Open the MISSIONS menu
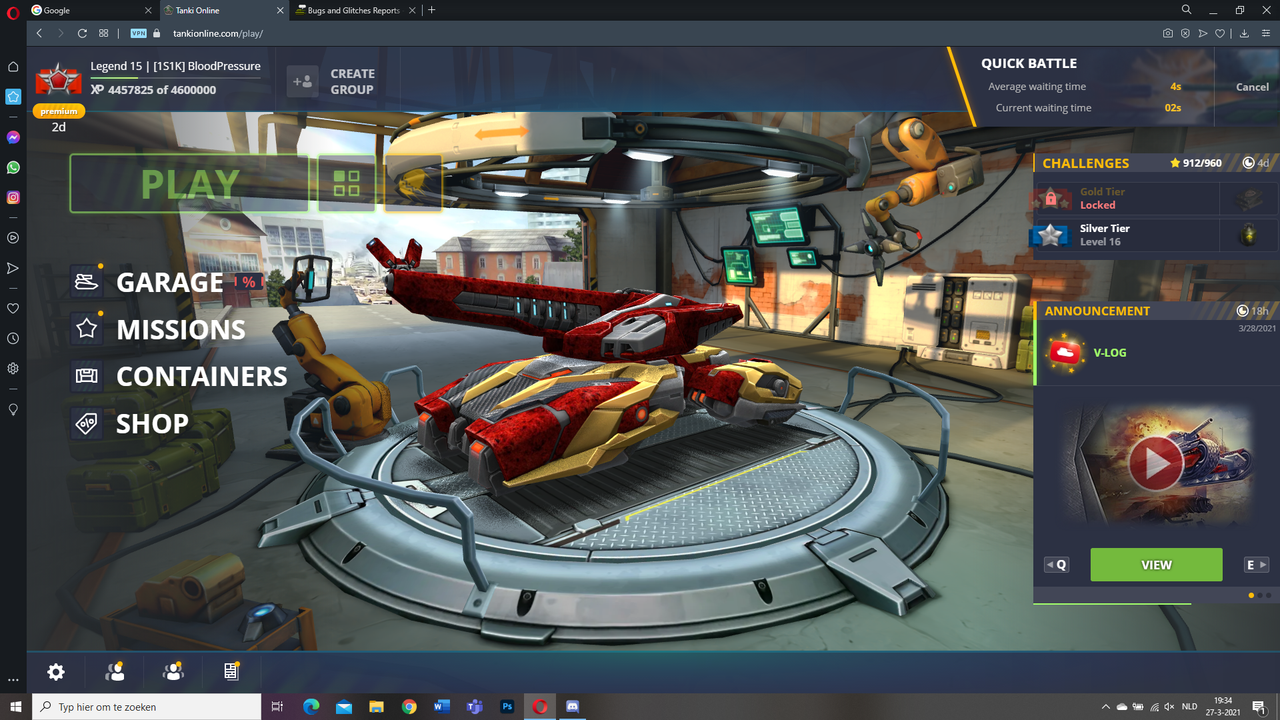1280x720 pixels. point(181,329)
